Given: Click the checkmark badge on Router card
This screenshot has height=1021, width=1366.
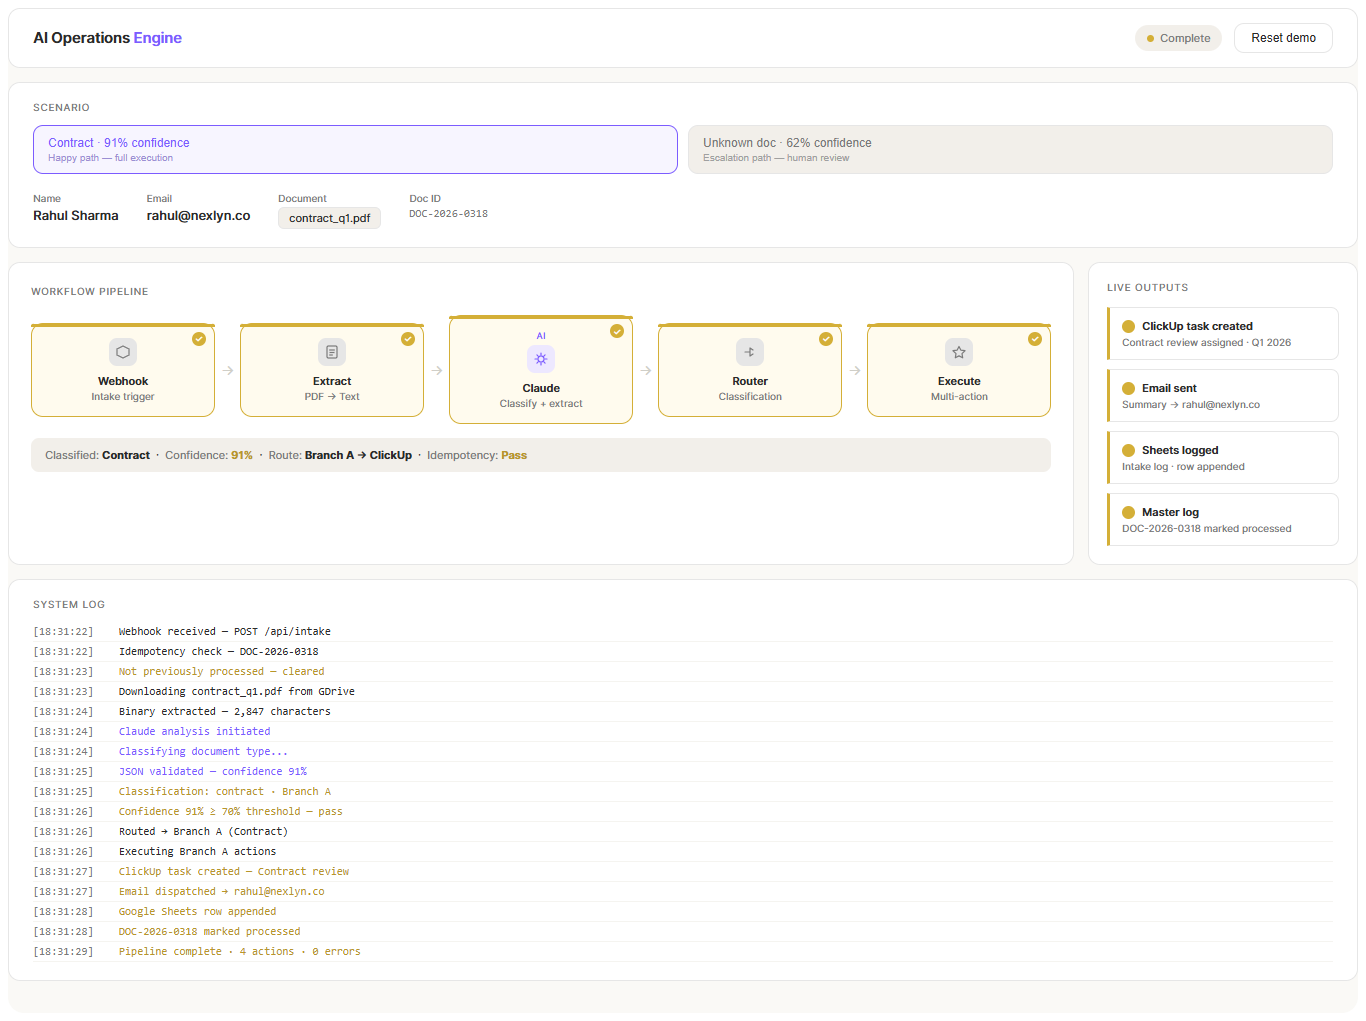Looking at the screenshot, I should tap(826, 339).
